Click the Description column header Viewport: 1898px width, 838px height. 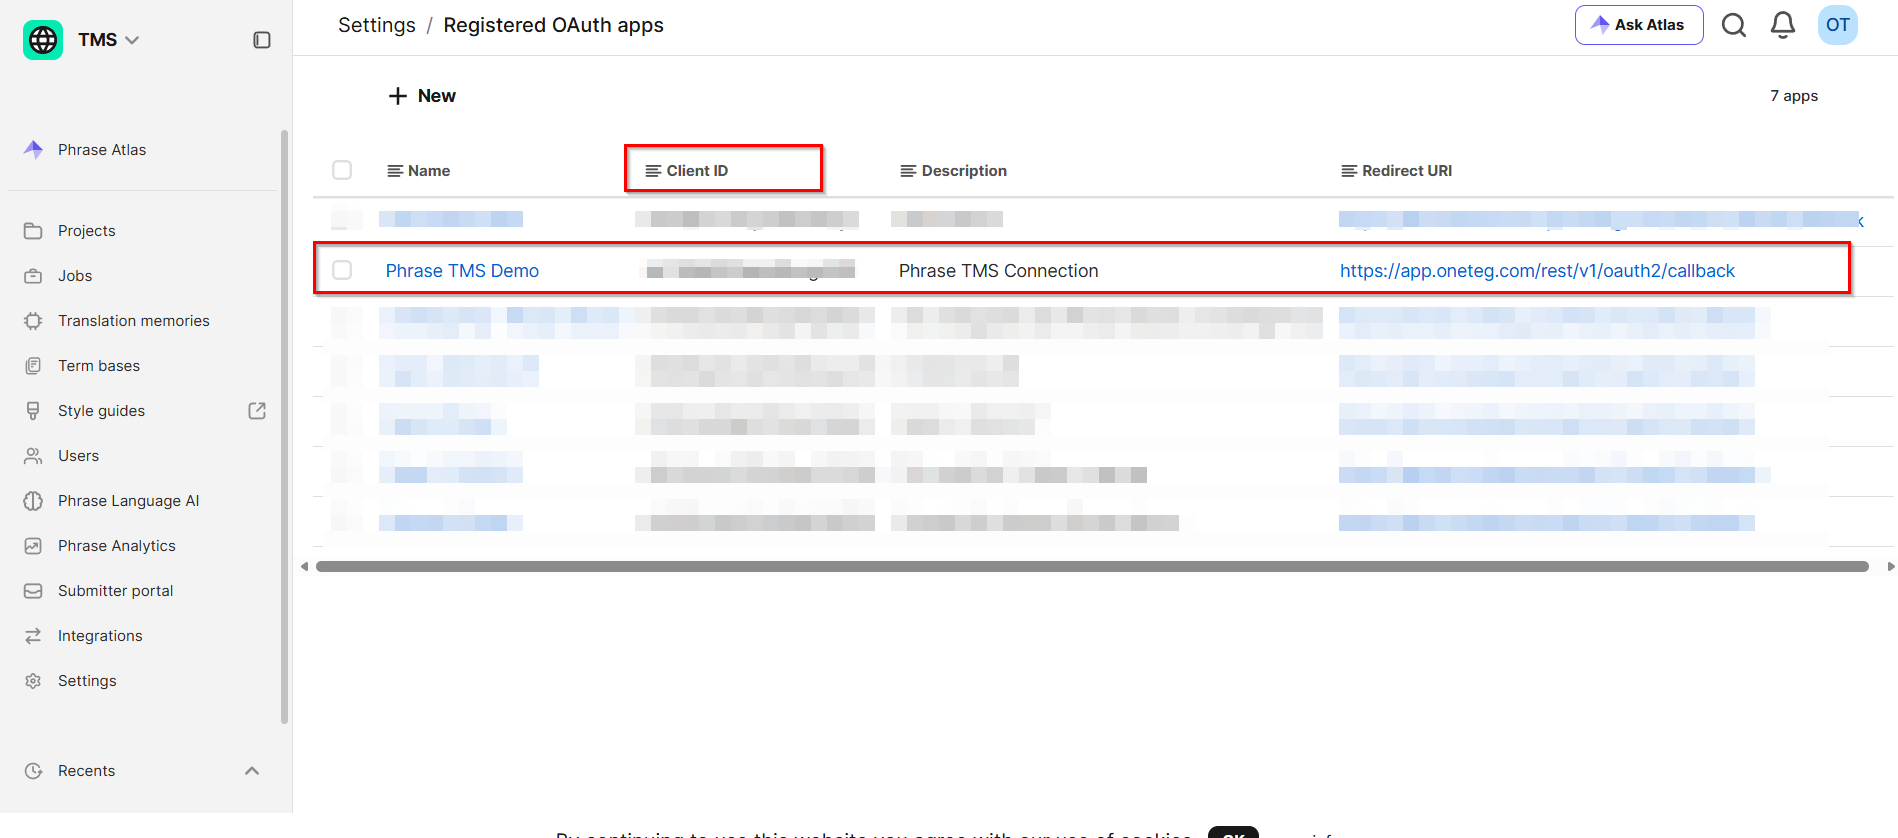coord(954,171)
